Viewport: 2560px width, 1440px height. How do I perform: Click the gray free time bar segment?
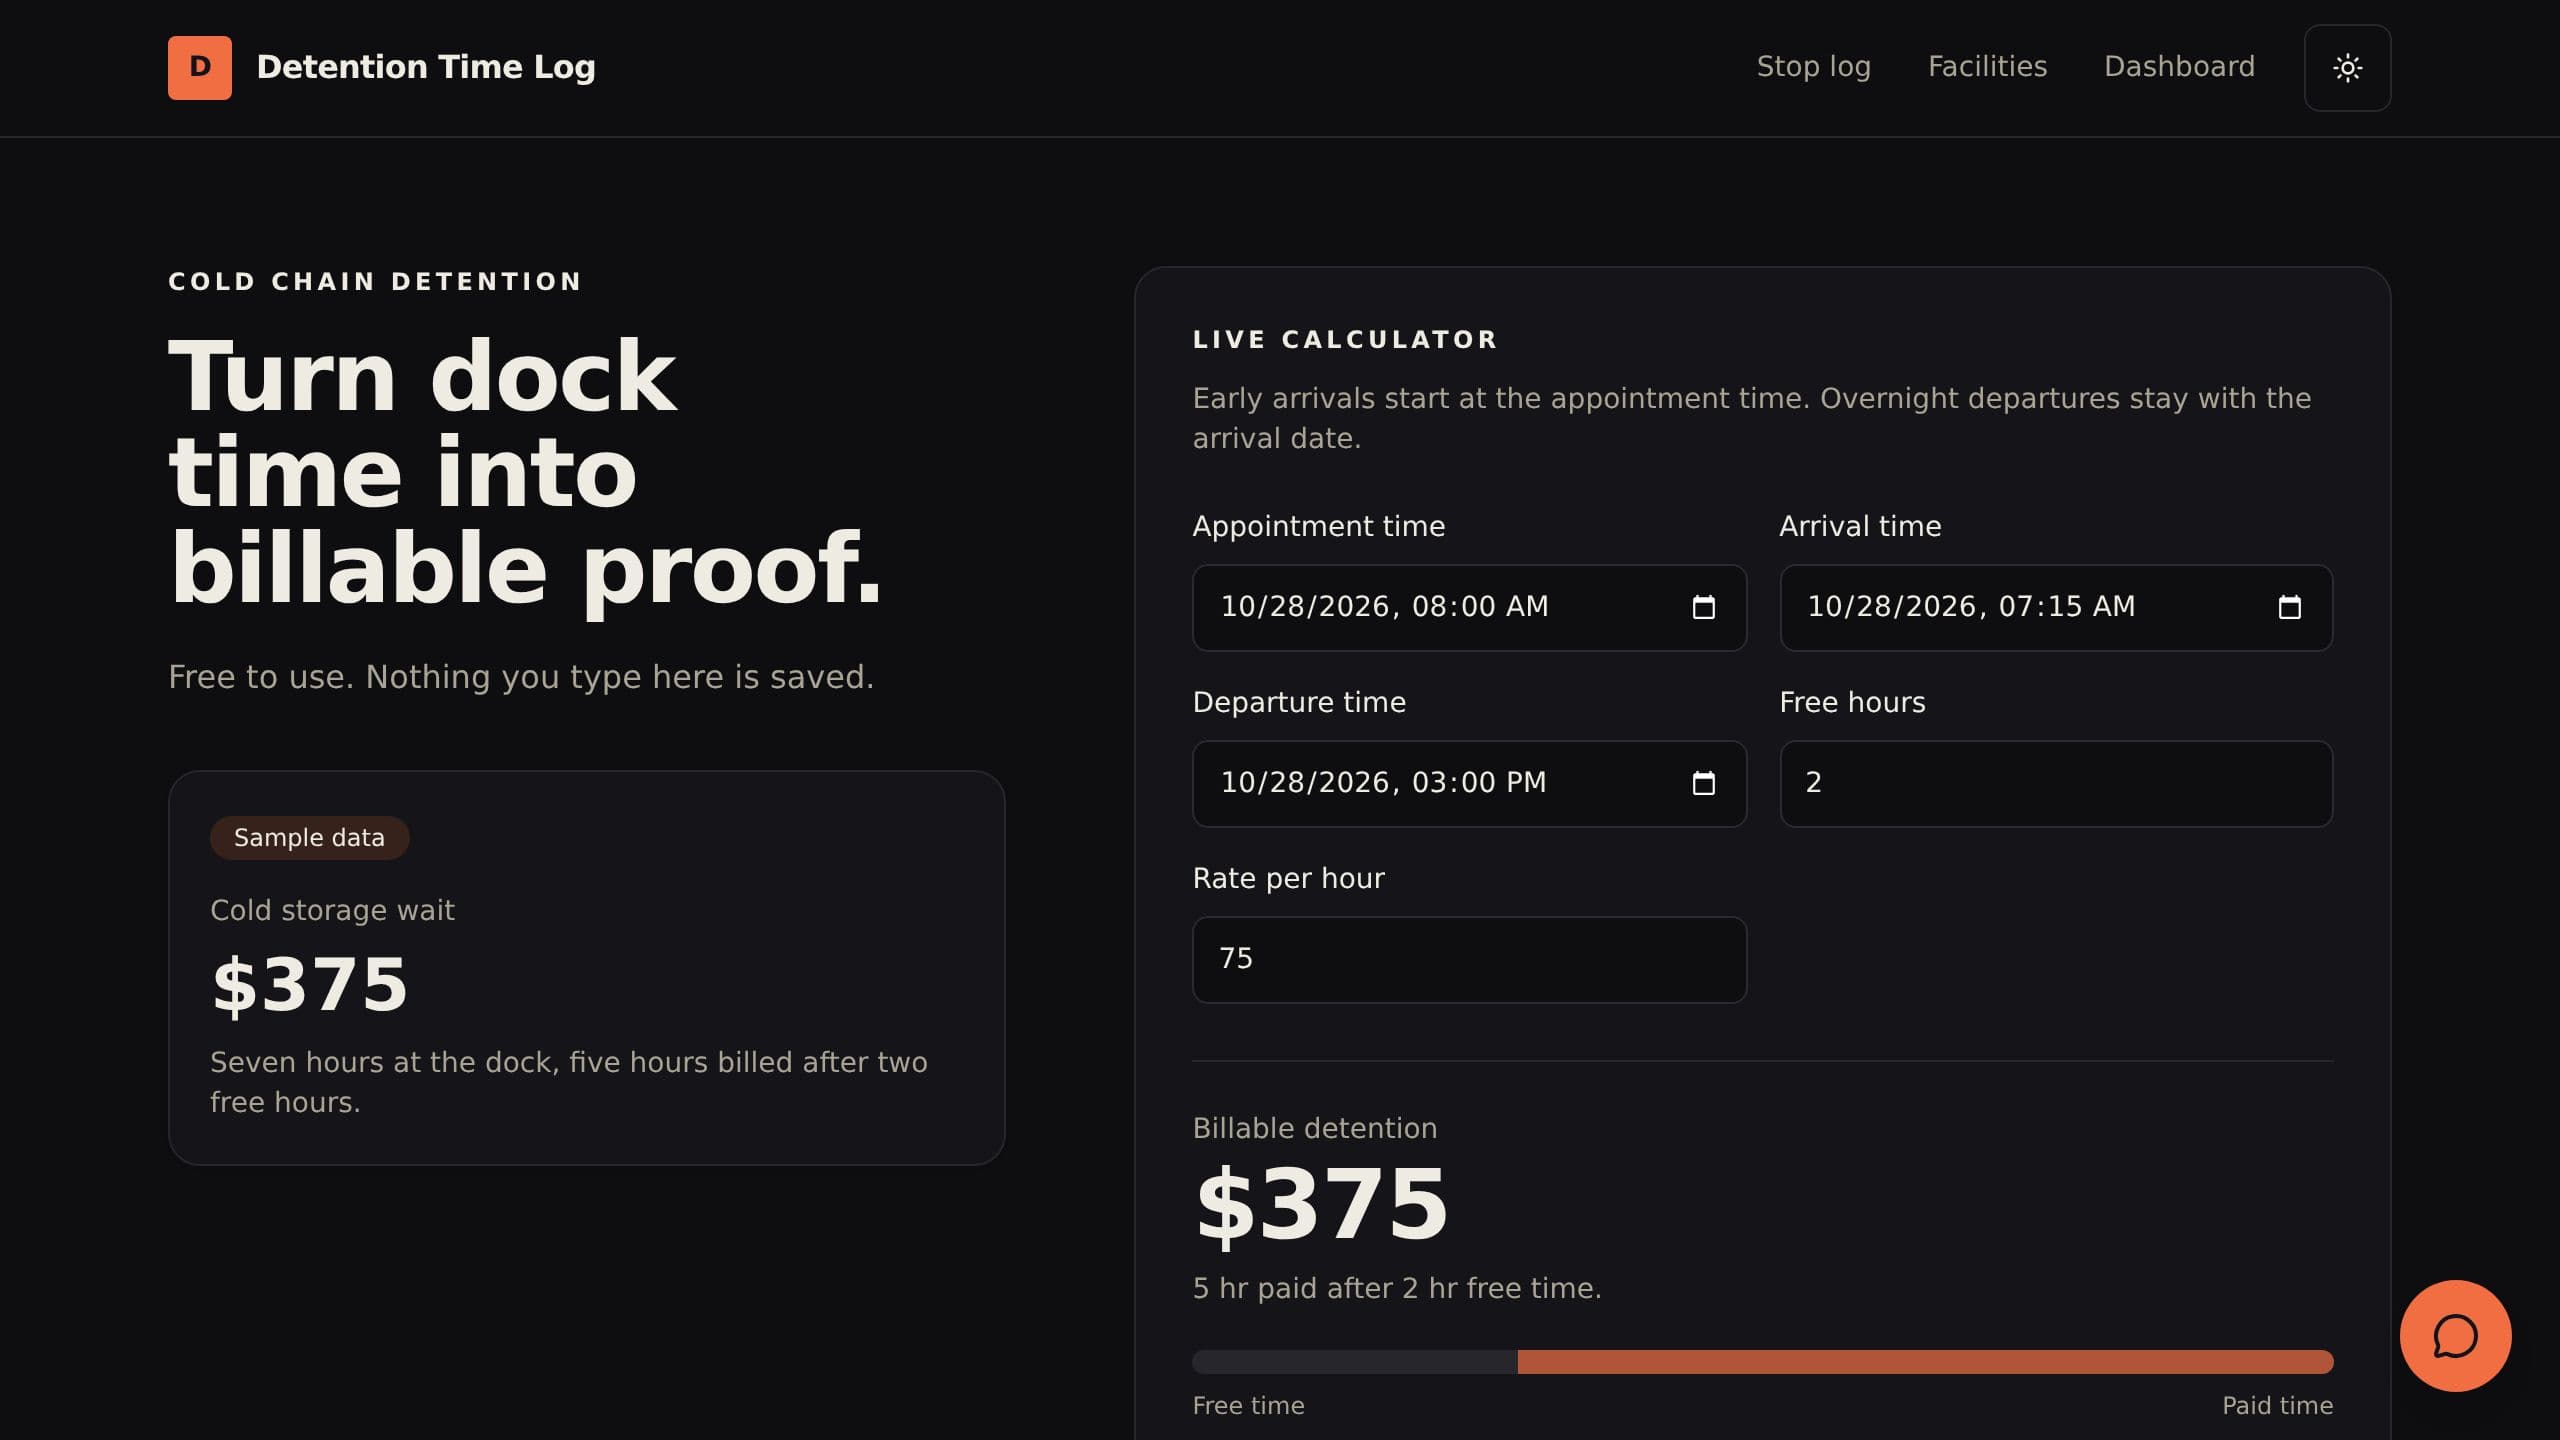click(x=1355, y=1362)
